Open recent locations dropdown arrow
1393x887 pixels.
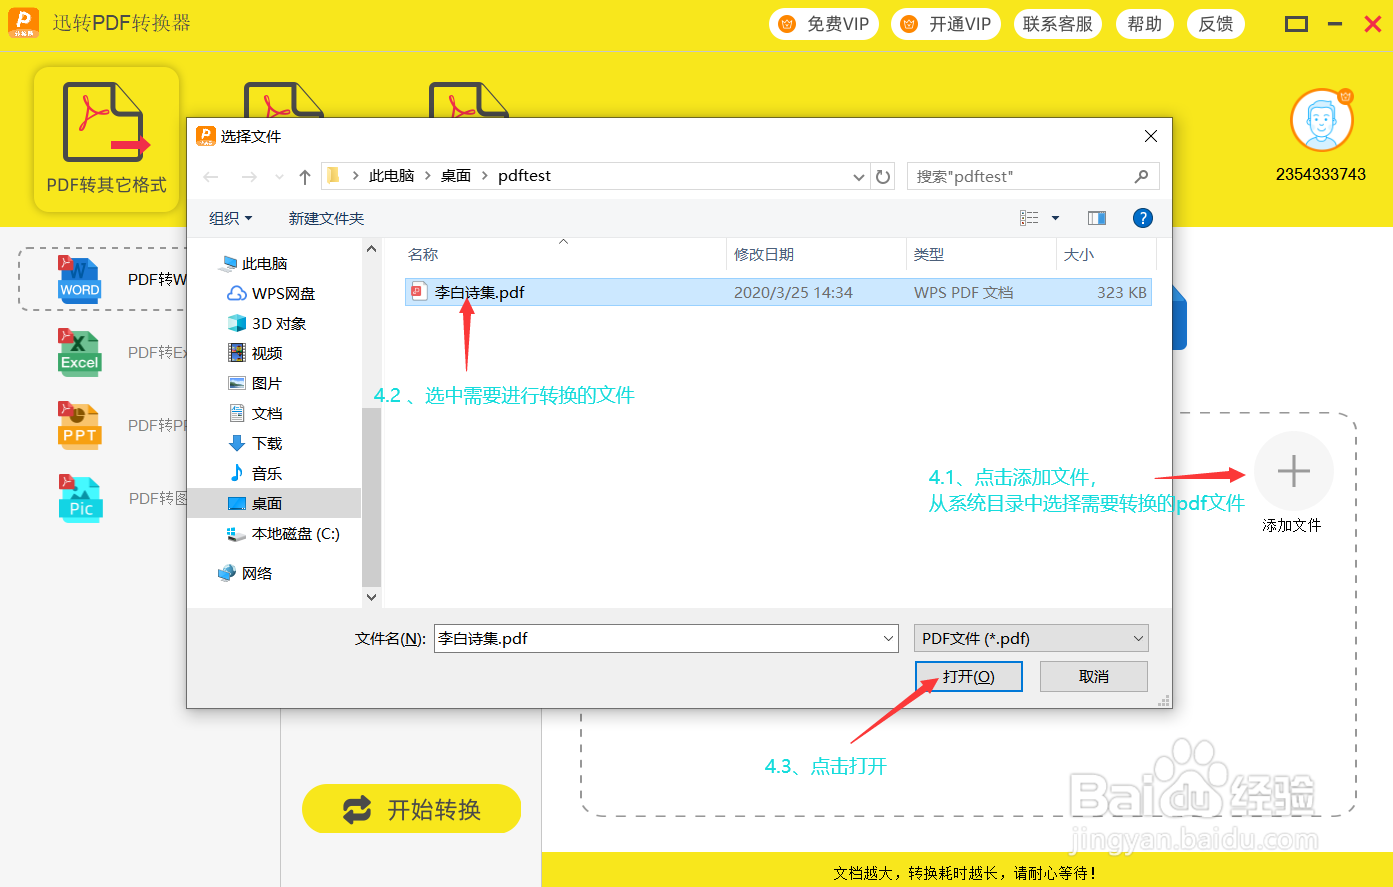279,177
